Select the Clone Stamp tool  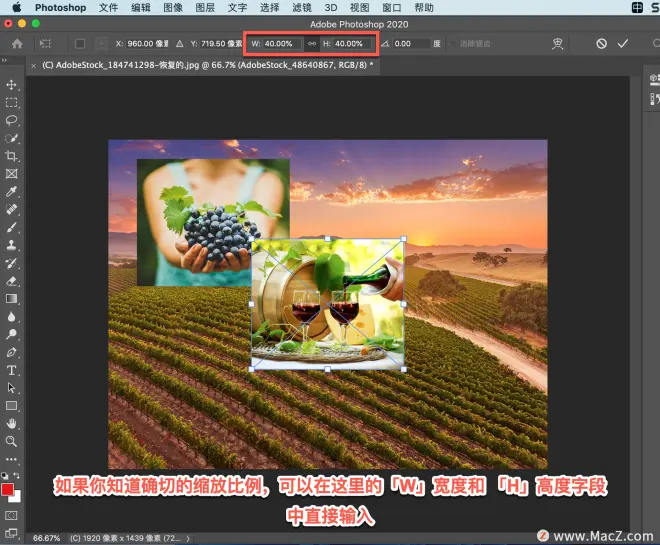point(11,245)
